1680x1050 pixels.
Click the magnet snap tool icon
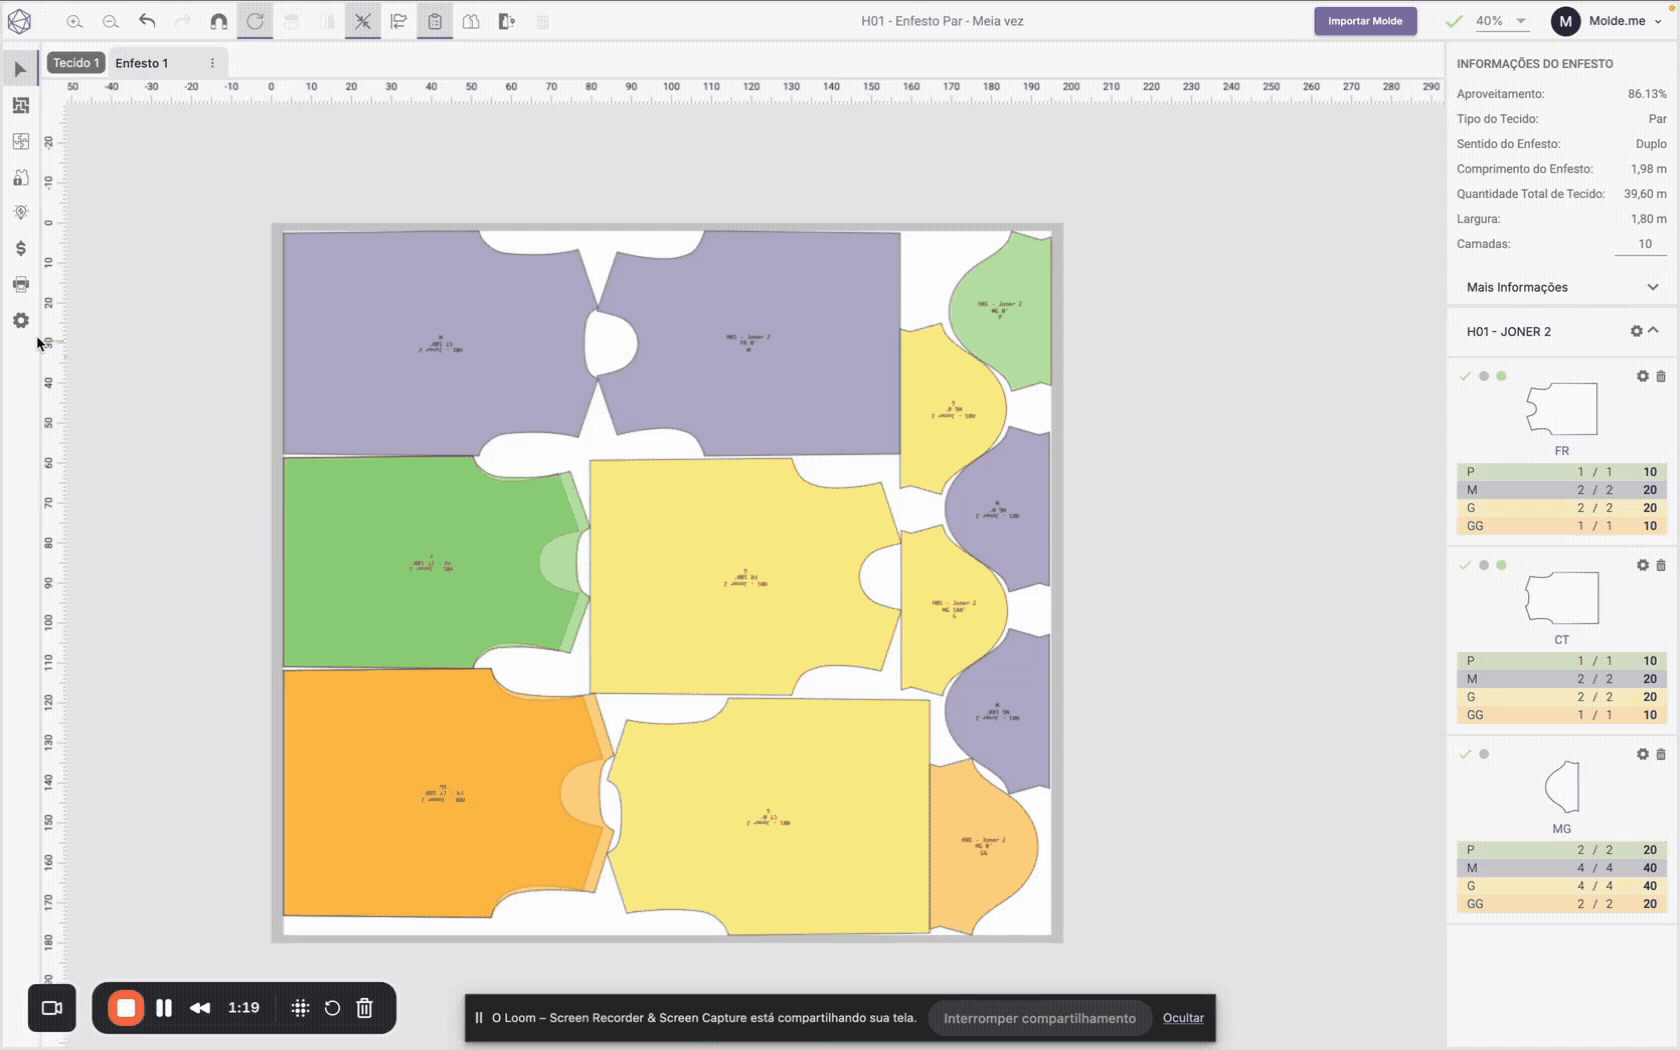coord(219,21)
